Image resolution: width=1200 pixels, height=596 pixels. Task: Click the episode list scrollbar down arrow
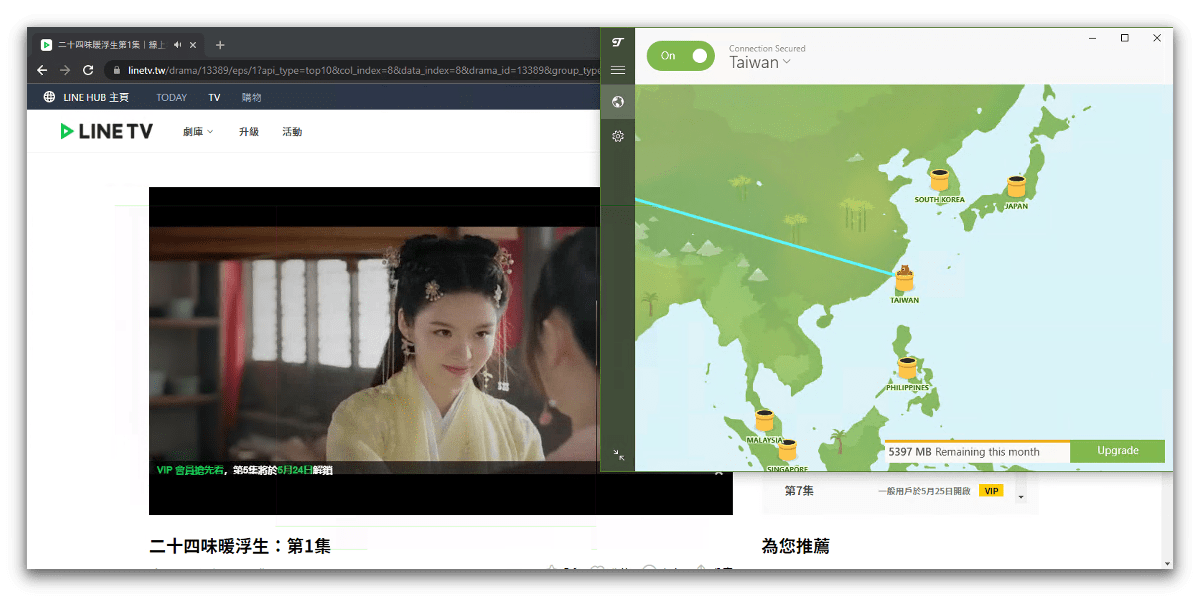coord(1021,497)
